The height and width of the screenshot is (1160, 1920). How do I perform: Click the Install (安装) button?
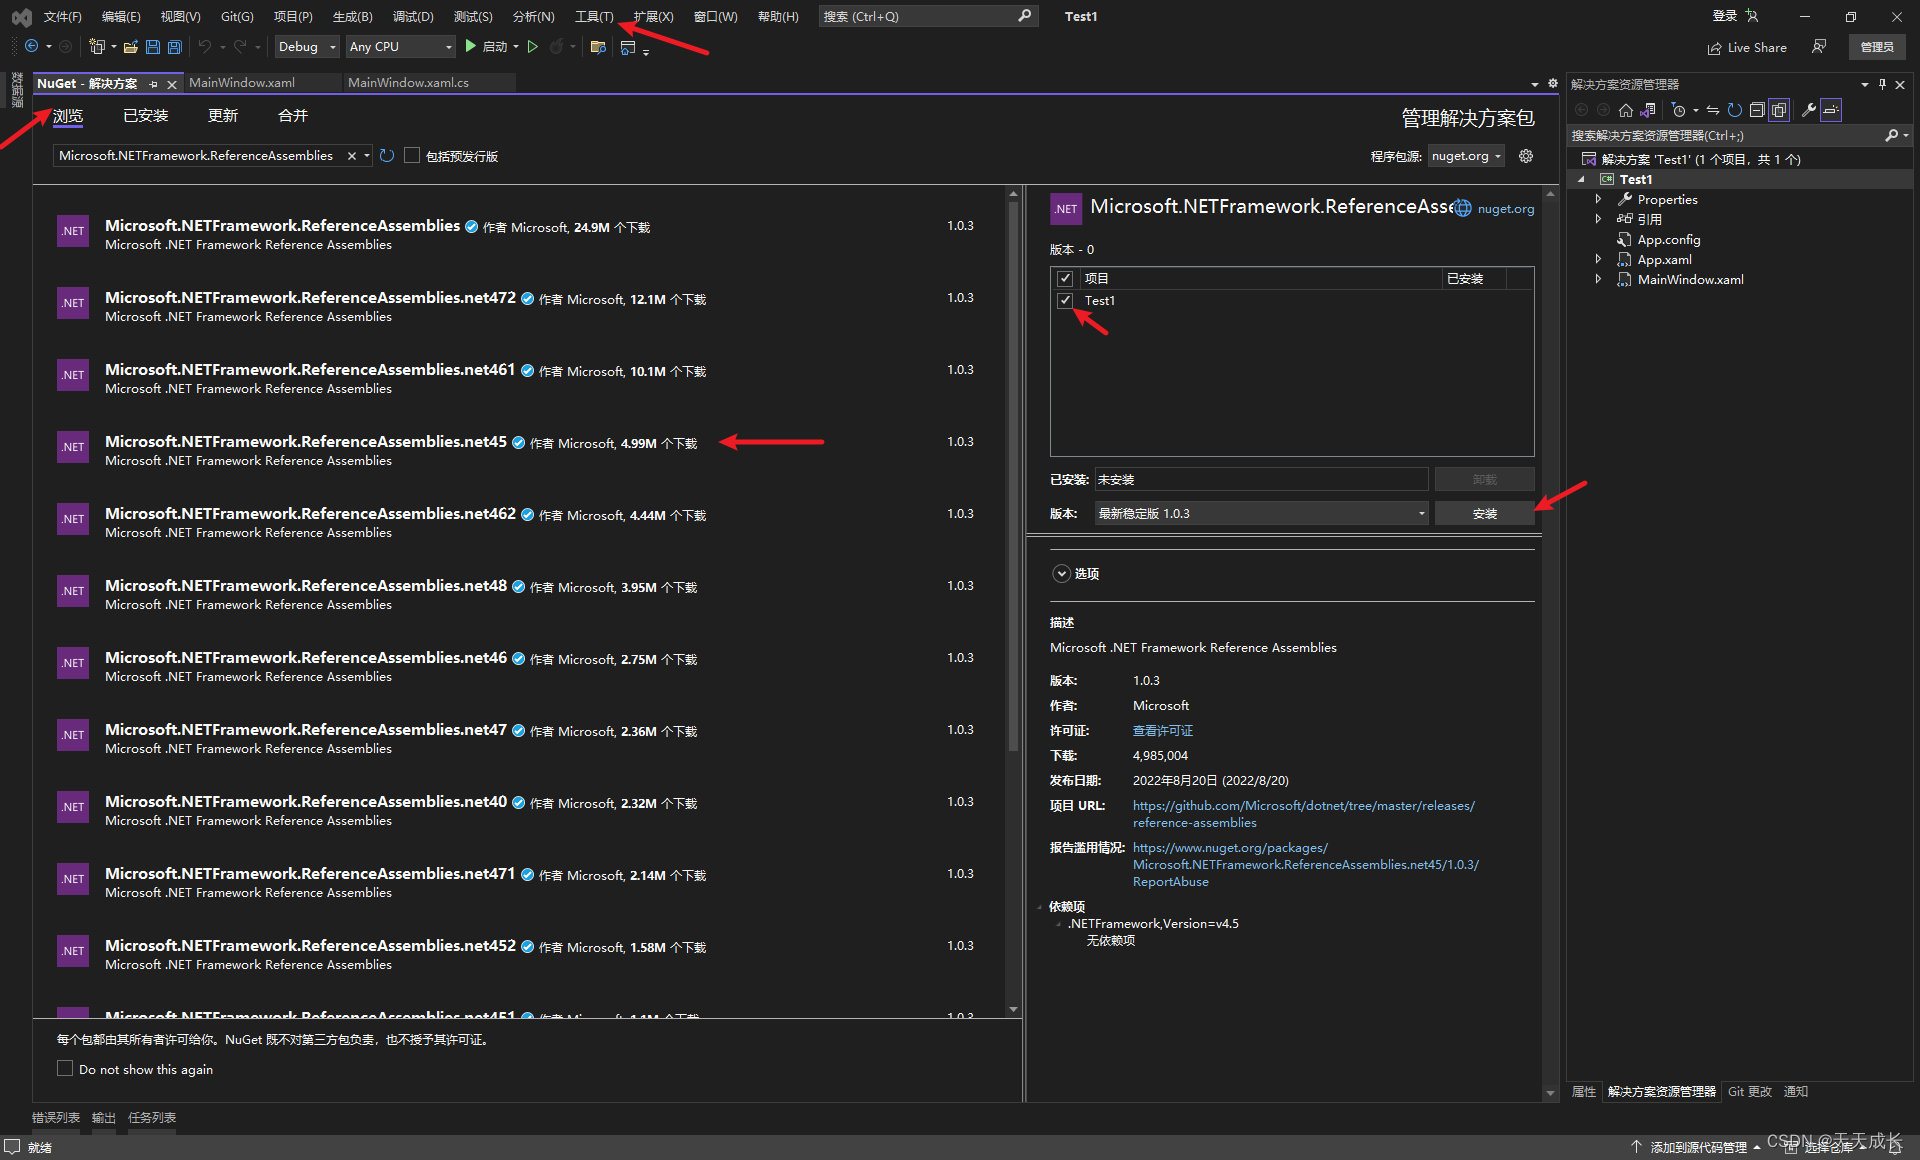1484,513
